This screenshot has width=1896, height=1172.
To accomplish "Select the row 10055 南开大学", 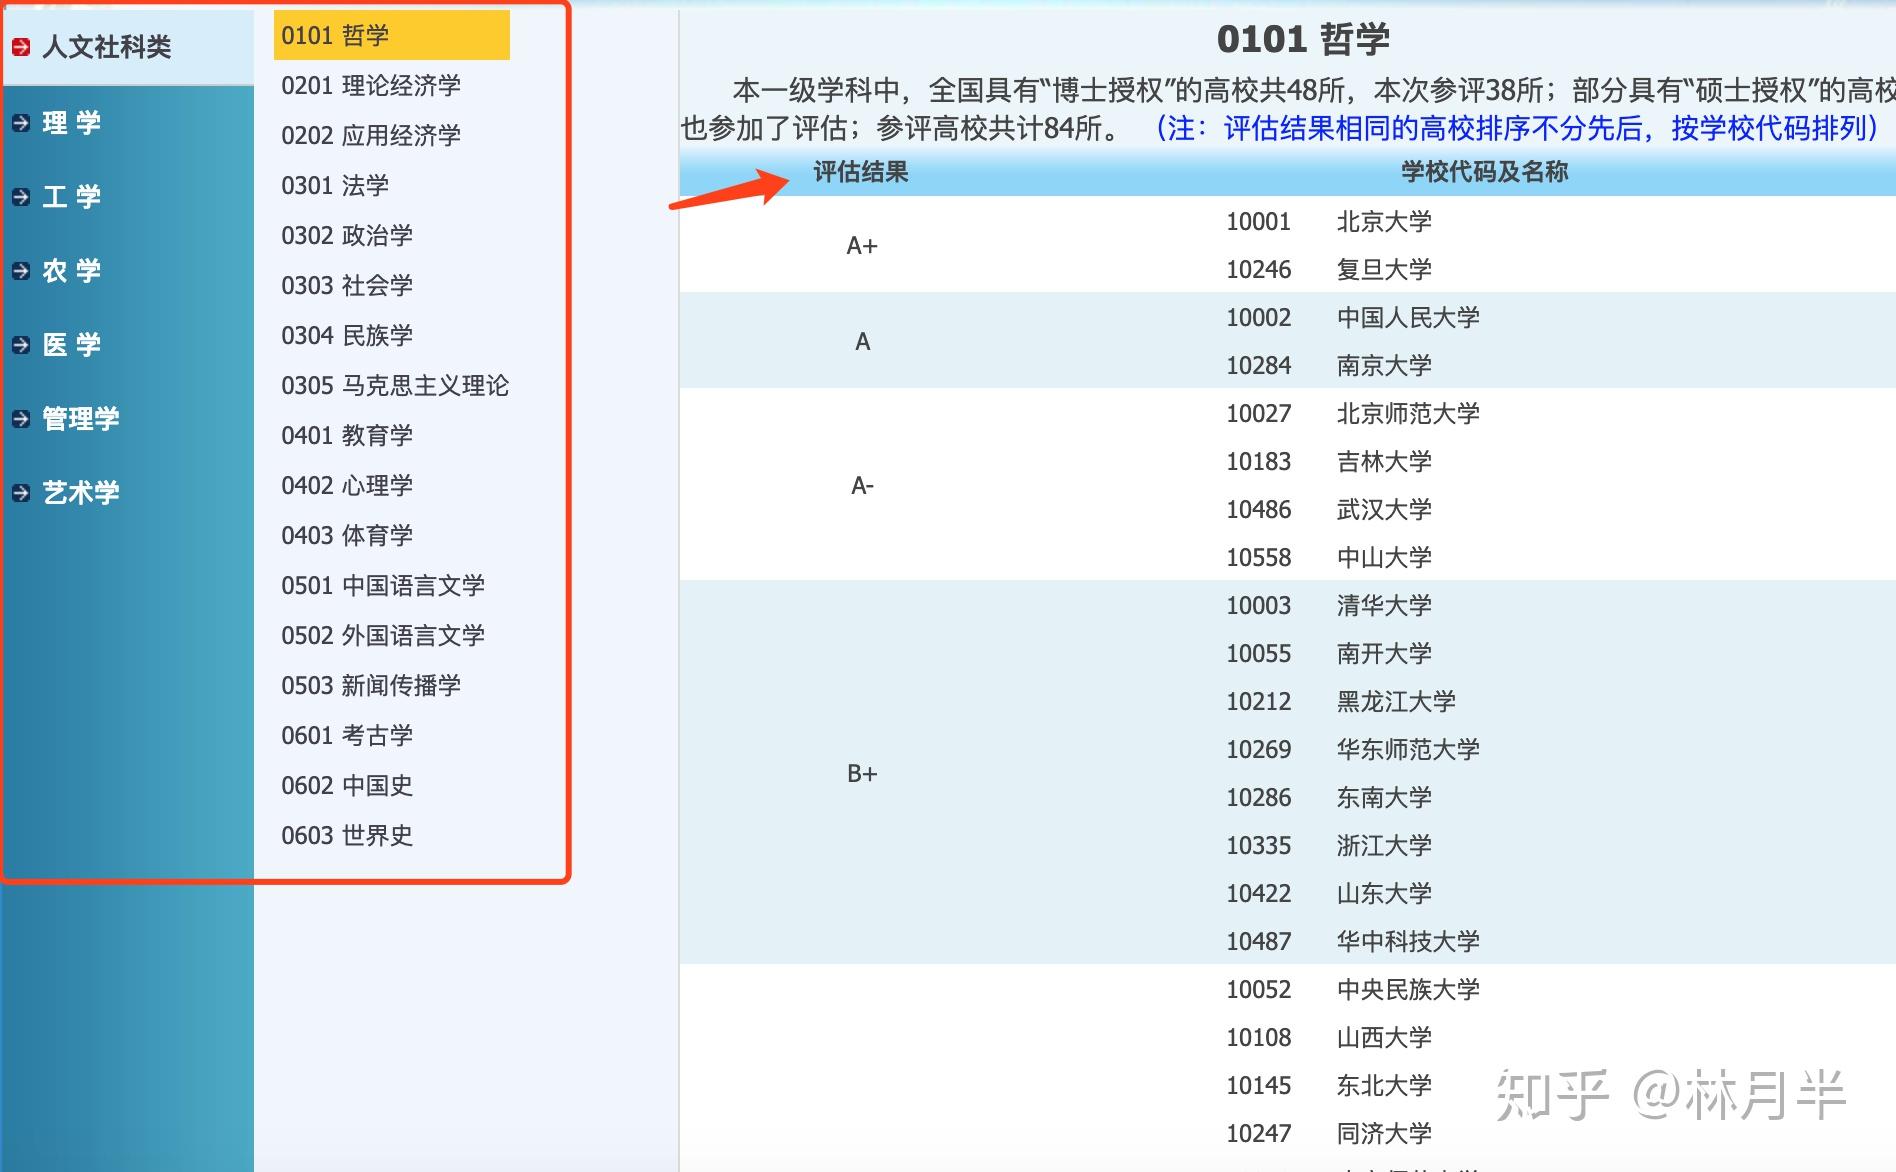I will pyautogui.click(x=1329, y=653).
